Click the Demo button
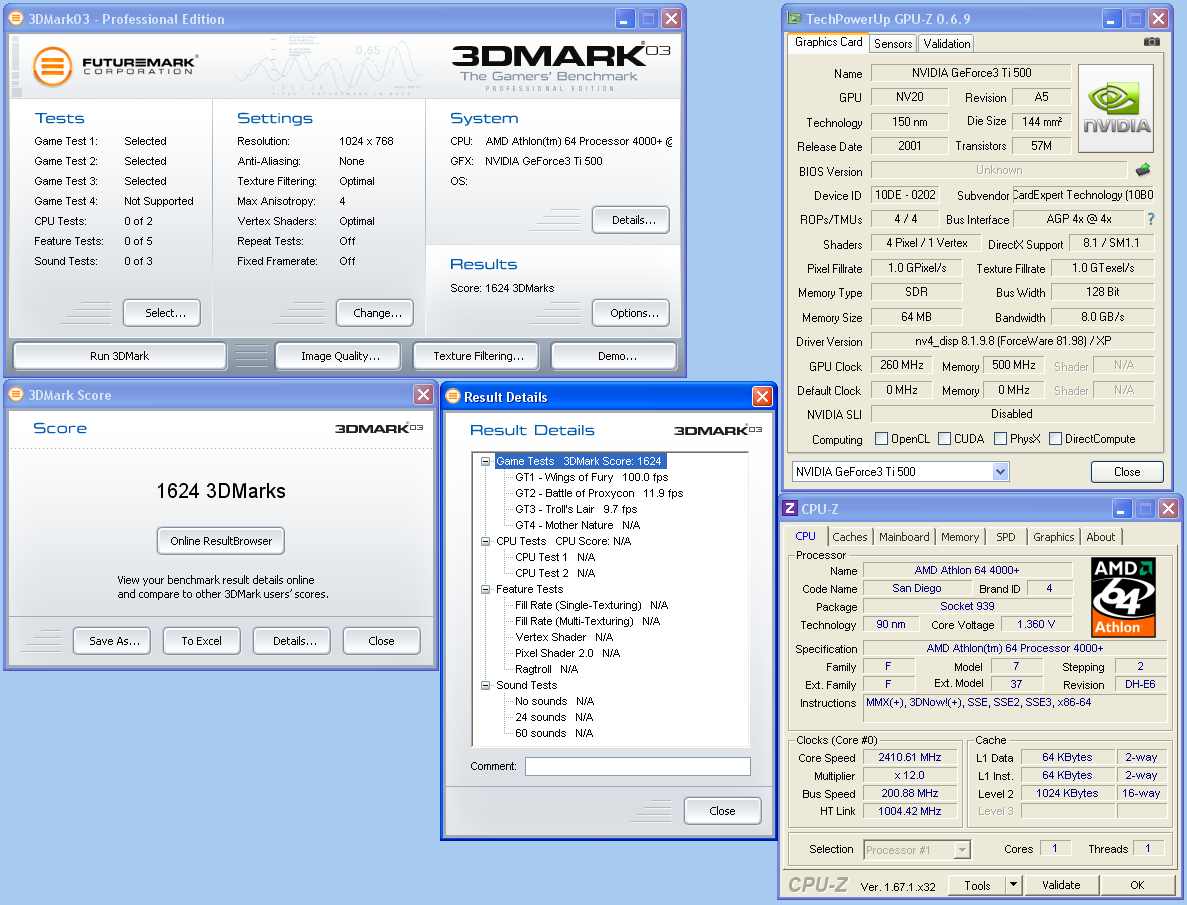 pyautogui.click(x=616, y=356)
